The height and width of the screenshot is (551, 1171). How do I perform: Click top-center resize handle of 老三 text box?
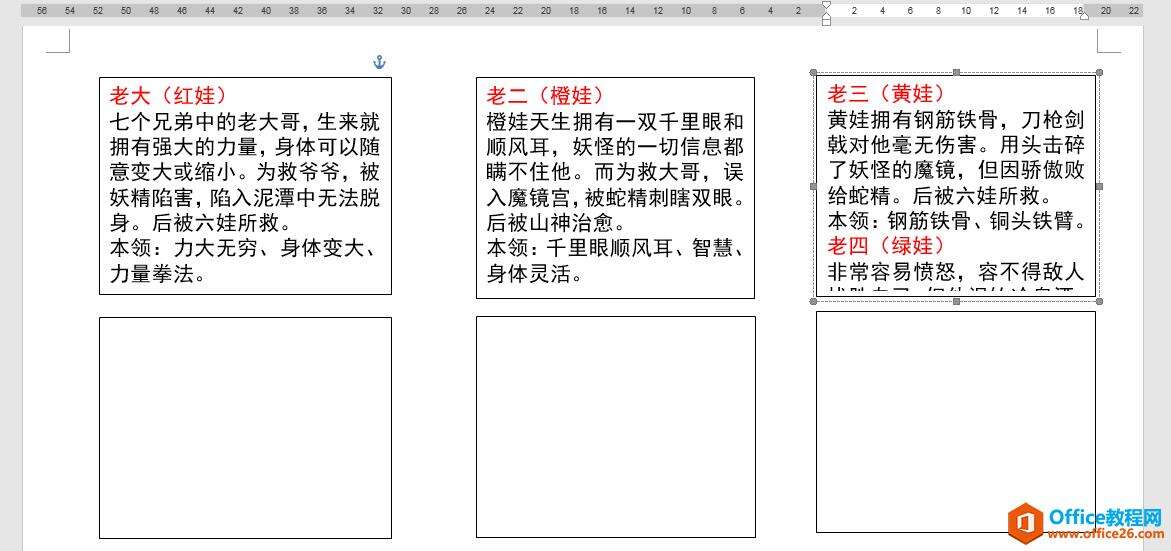pyautogui.click(x=957, y=72)
